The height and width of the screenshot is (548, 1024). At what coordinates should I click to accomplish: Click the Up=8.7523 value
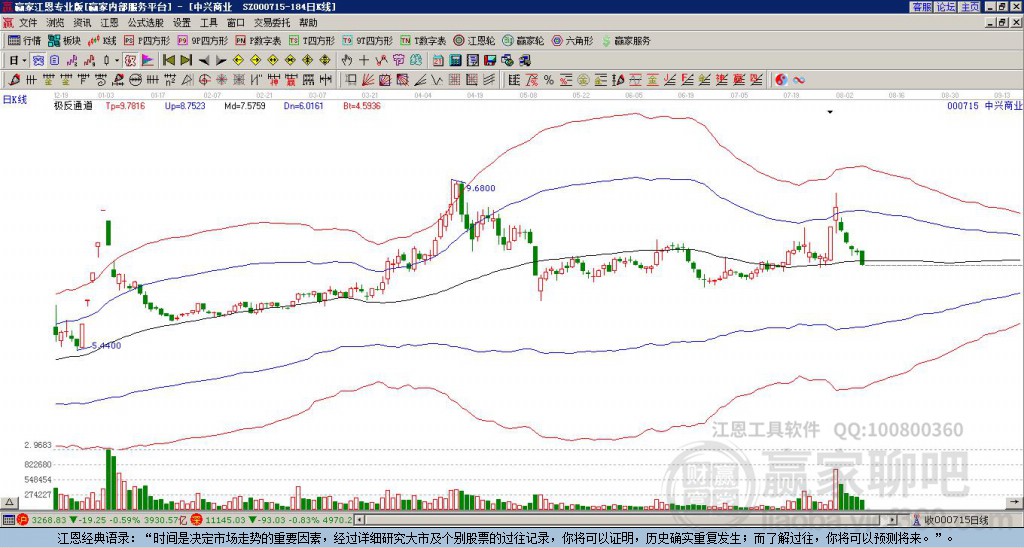(185, 105)
